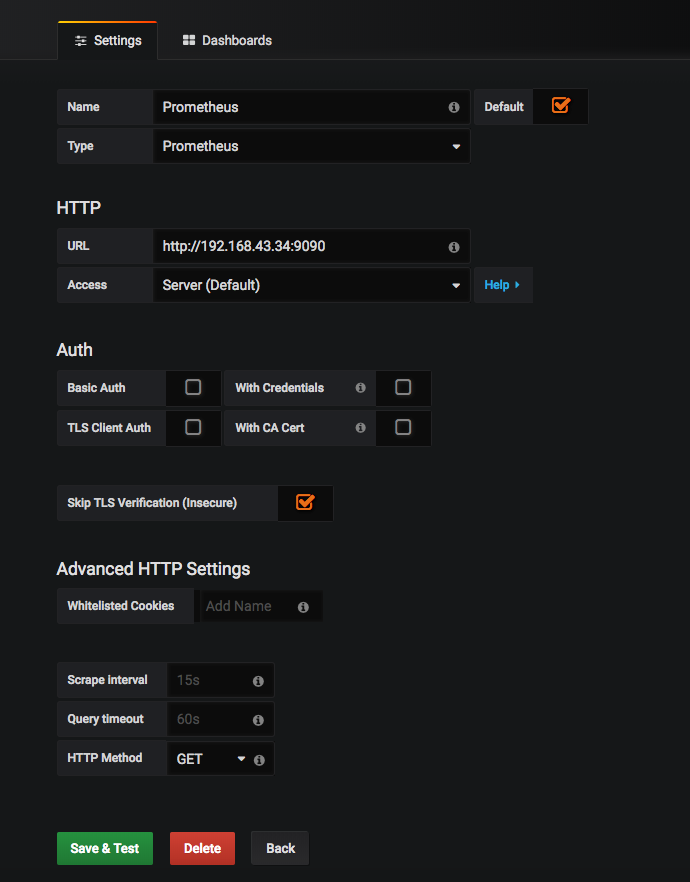Click the Back button
Screen dimensions: 690x882
click(x=280, y=848)
